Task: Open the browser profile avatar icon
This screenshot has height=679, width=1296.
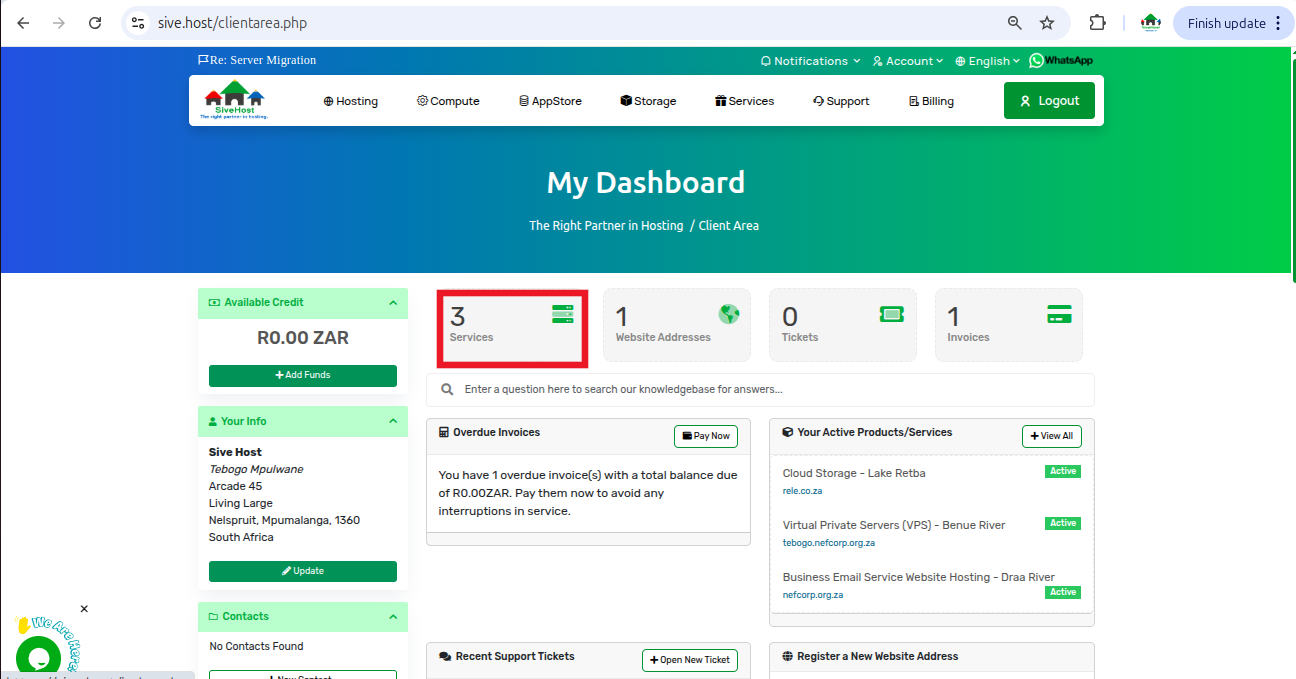Action: (x=1150, y=23)
